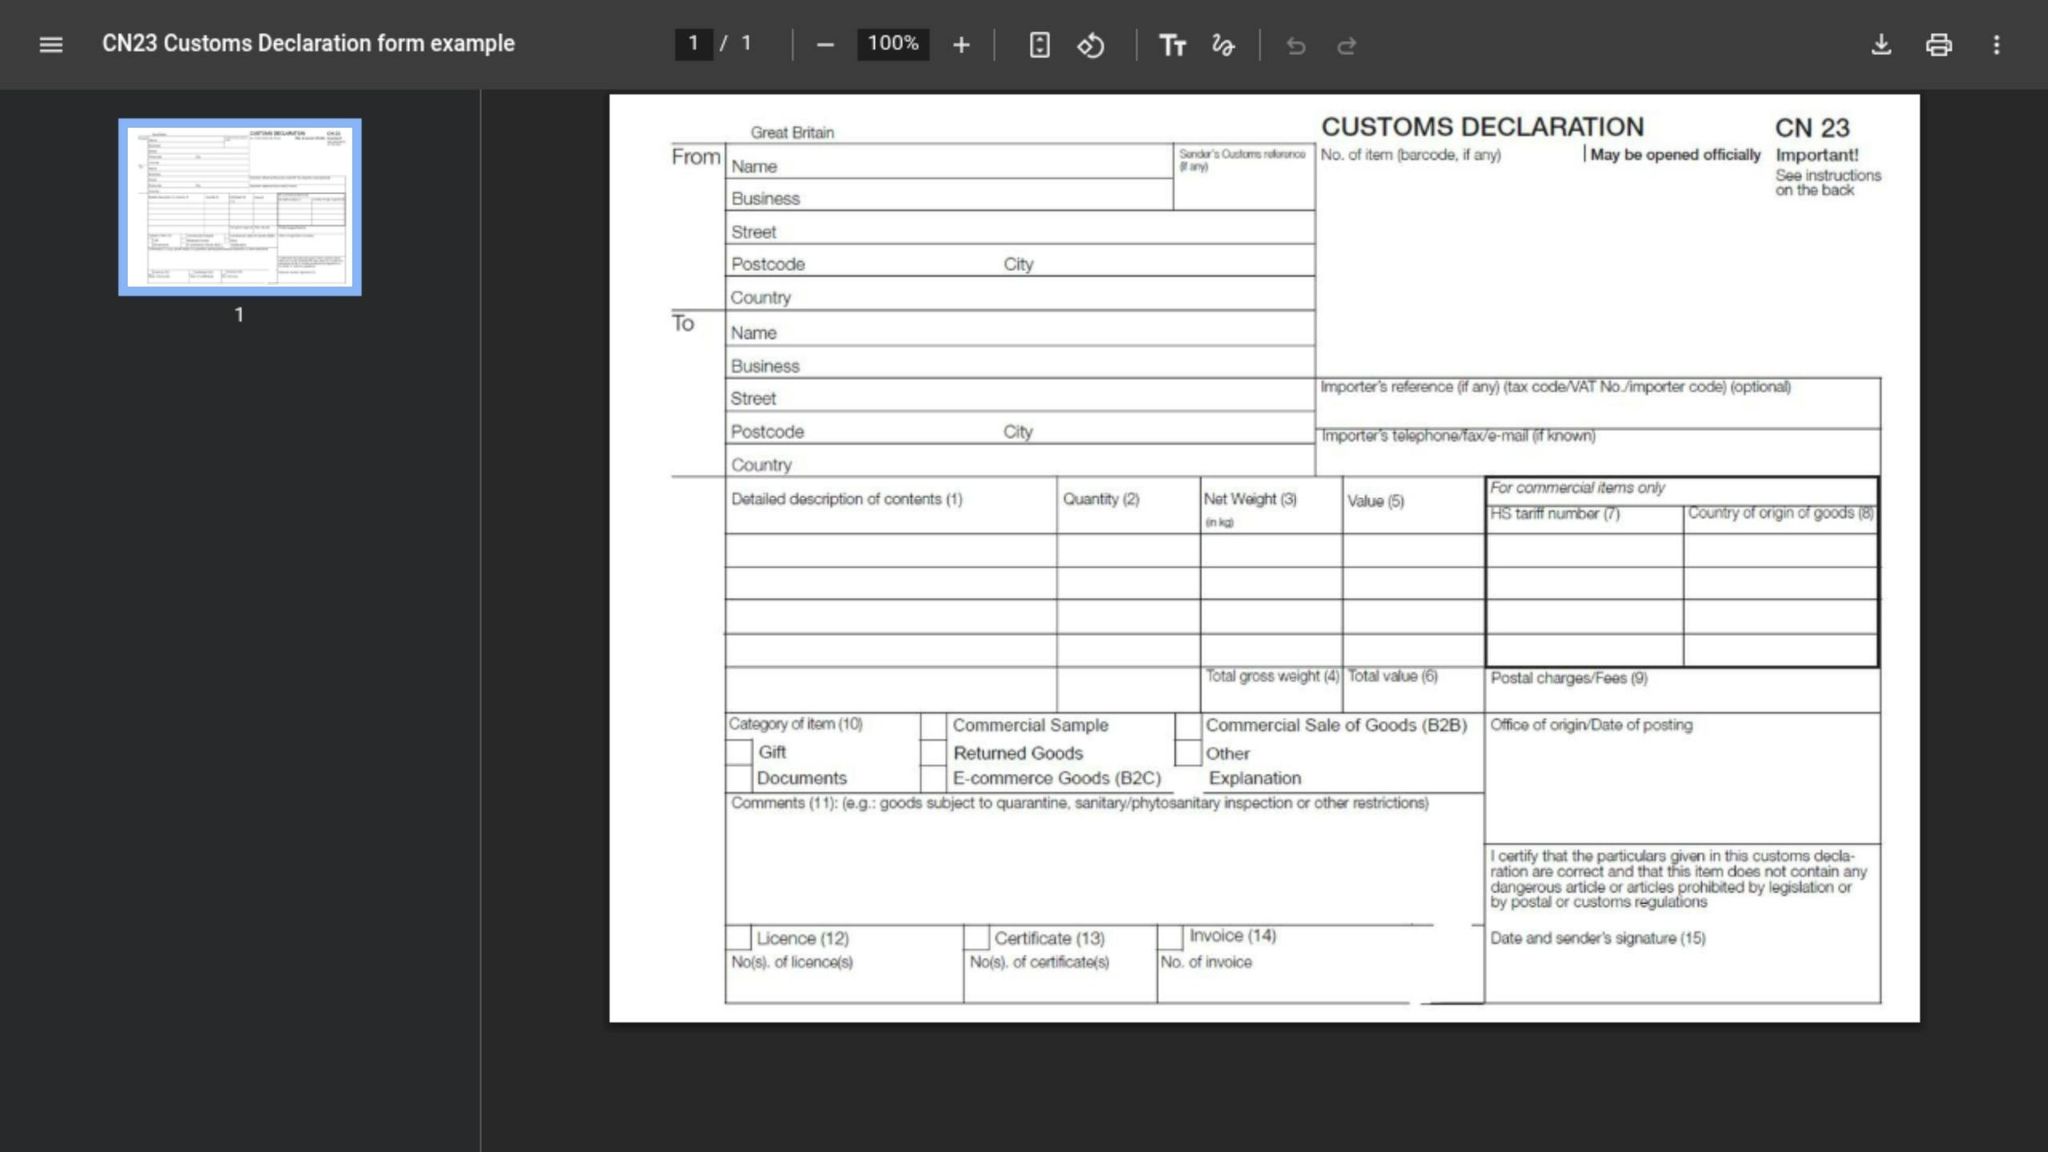Download the PDF file
Image resolution: width=2048 pixels, height=1152 pixels.
tap(1881, 45)
